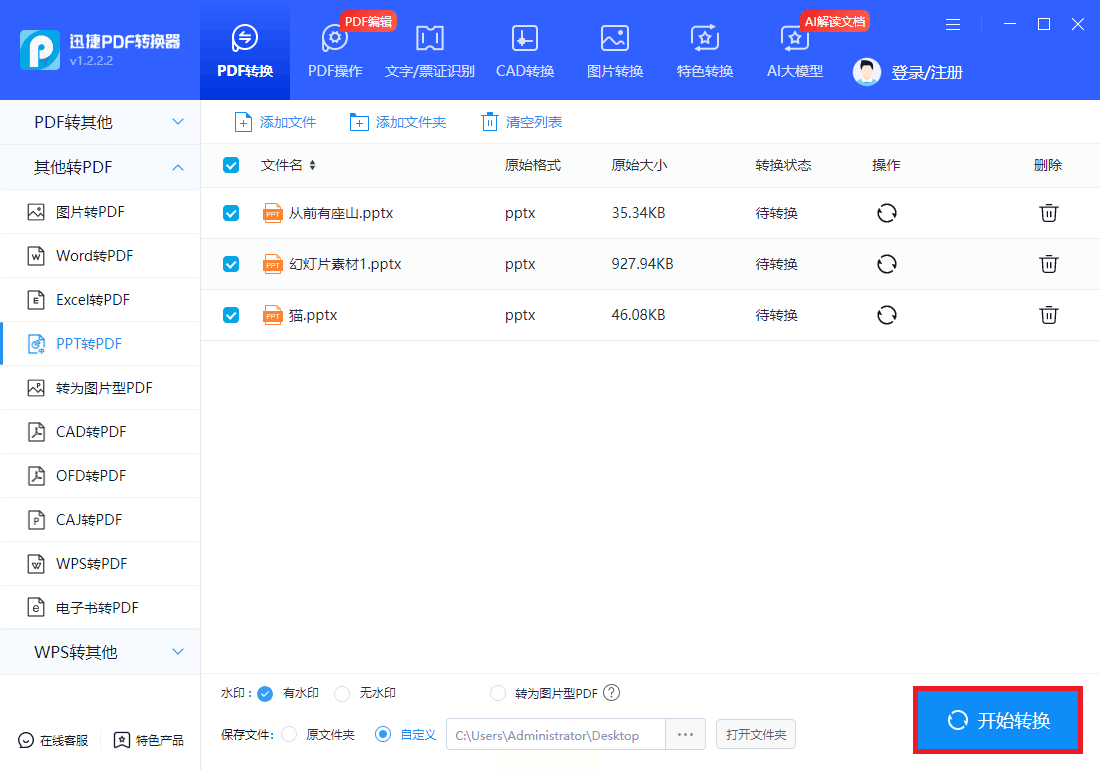Switch to the PDF操作 tab
Image resolution: width=1100 pixels, height=770 pixels.
[335, 52]
